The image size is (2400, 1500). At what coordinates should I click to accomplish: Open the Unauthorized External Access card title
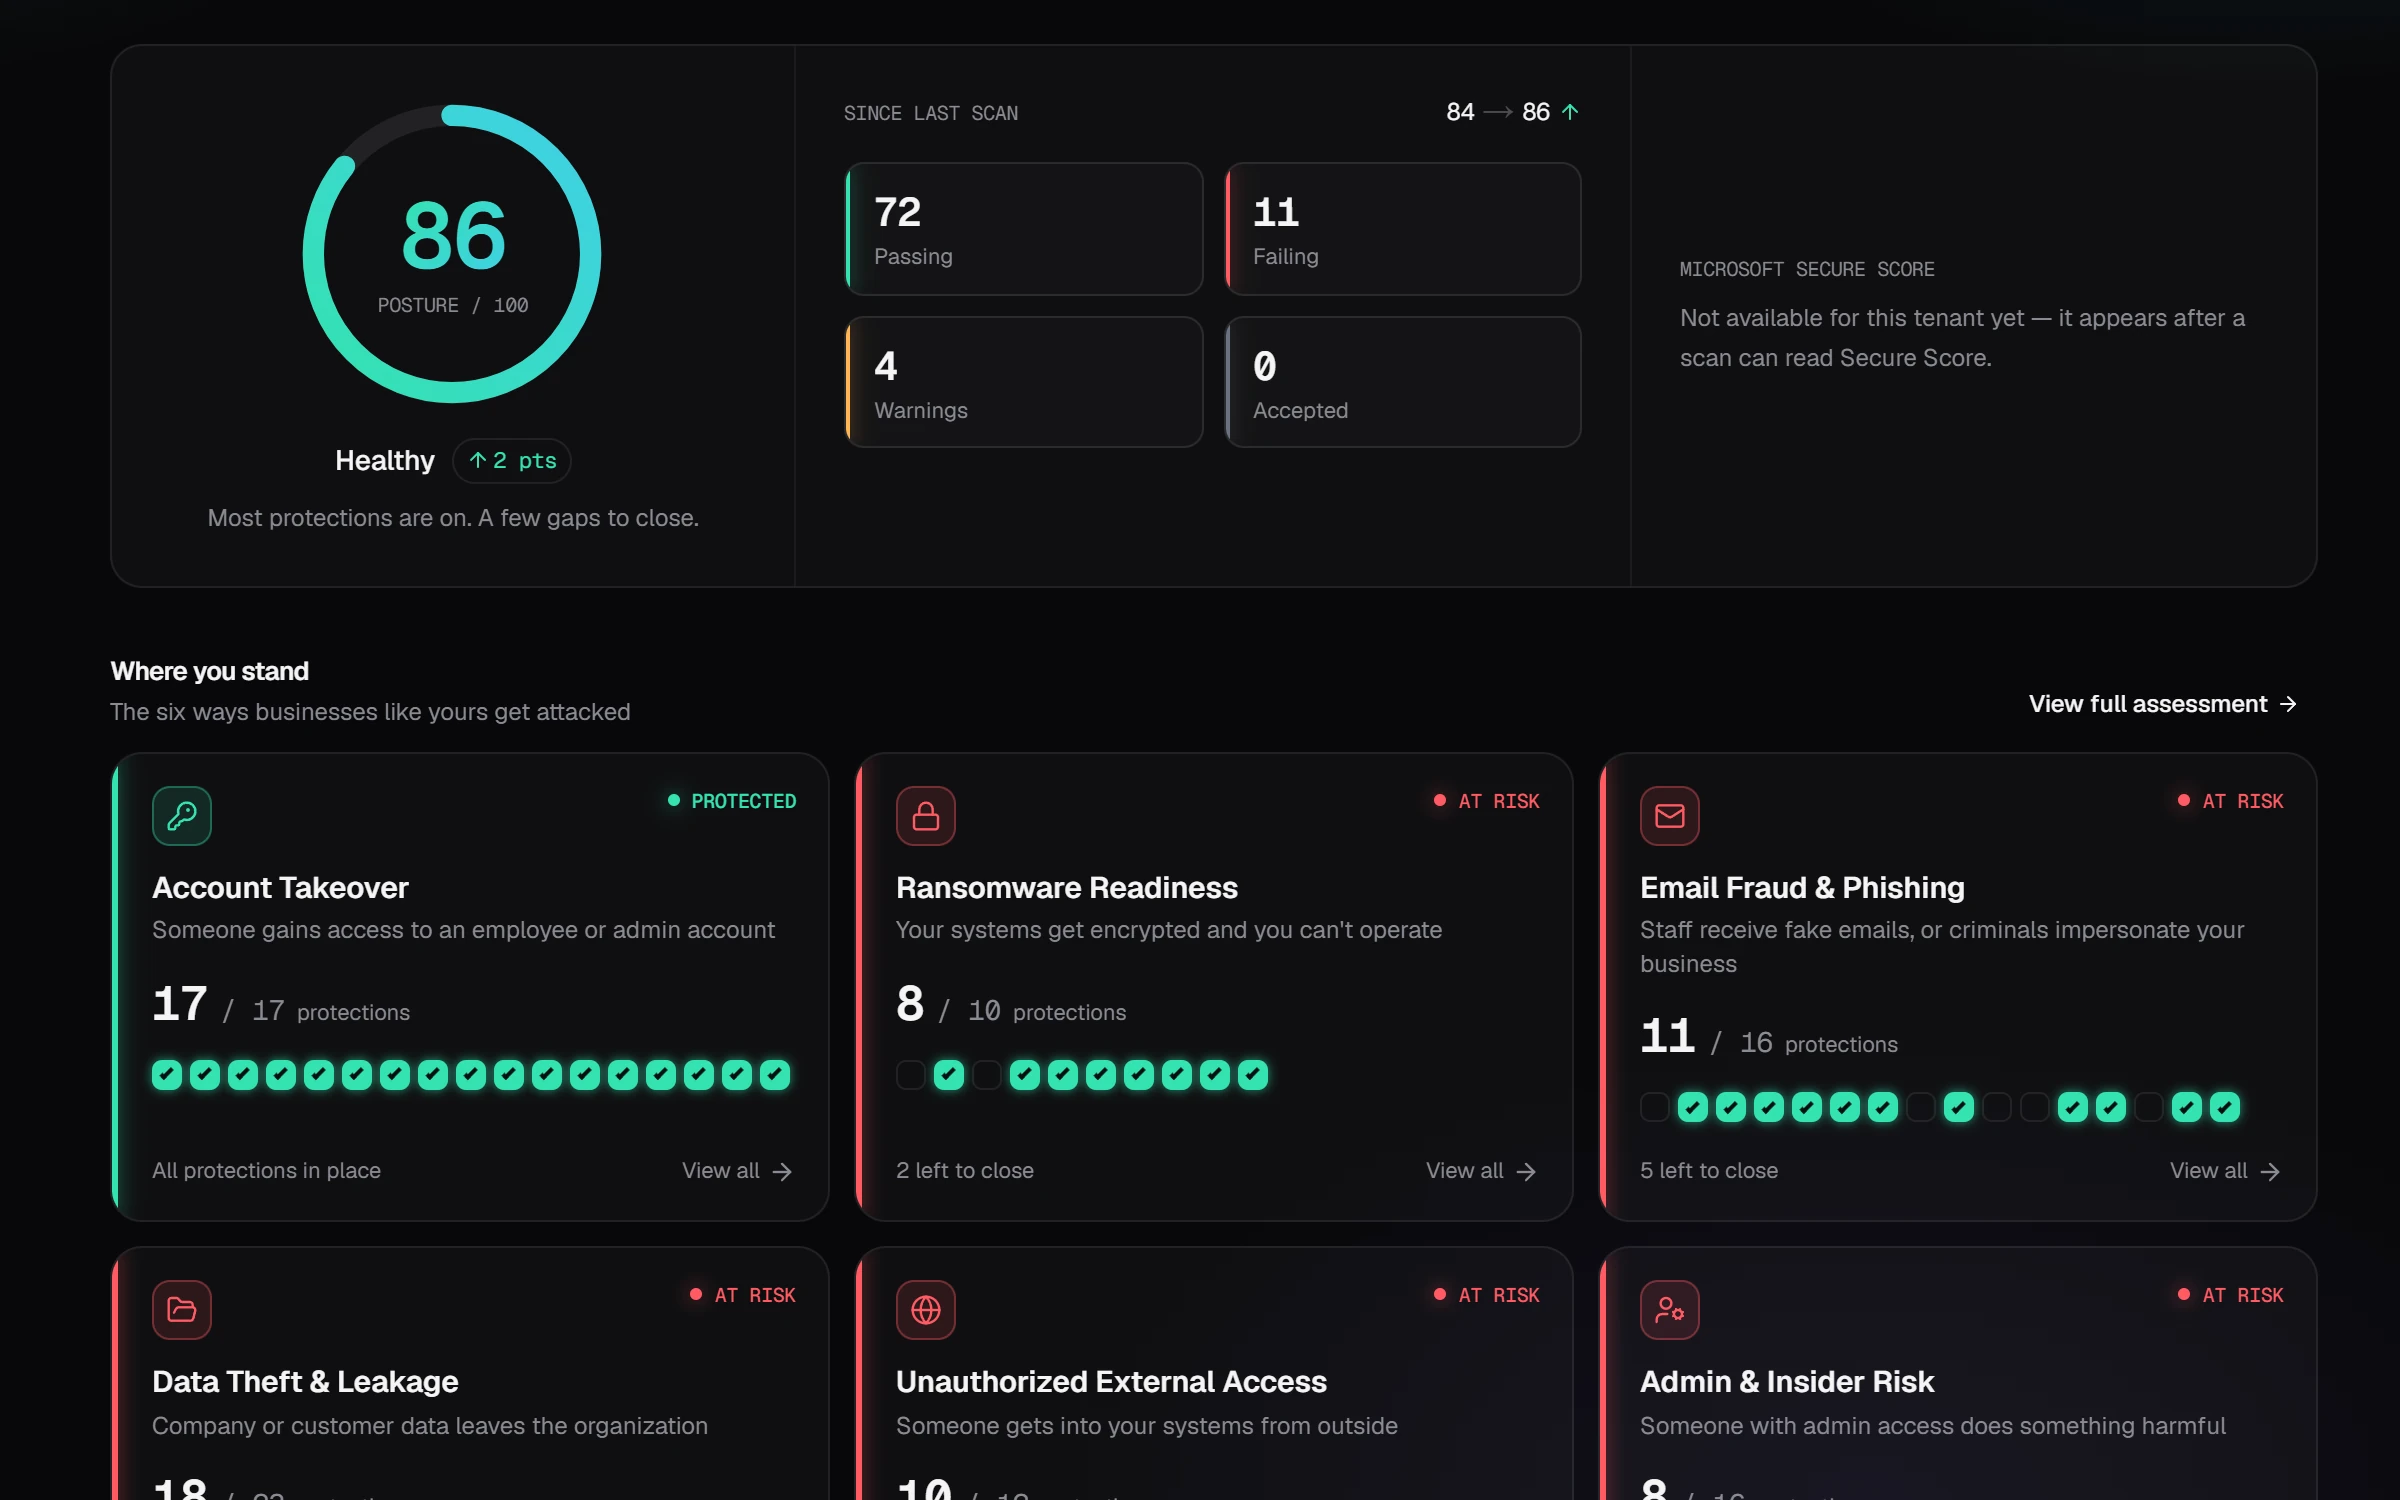coord(1111,1382)
